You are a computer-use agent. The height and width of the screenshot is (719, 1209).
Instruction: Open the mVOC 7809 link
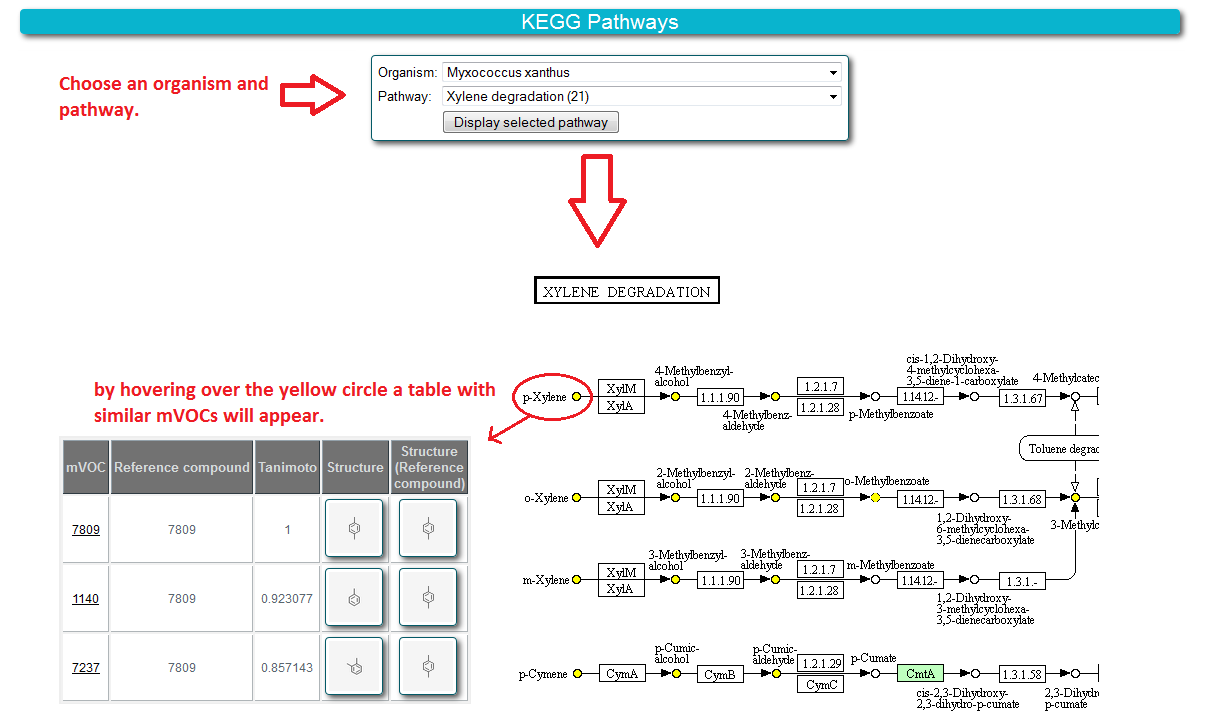coord(86,530)
